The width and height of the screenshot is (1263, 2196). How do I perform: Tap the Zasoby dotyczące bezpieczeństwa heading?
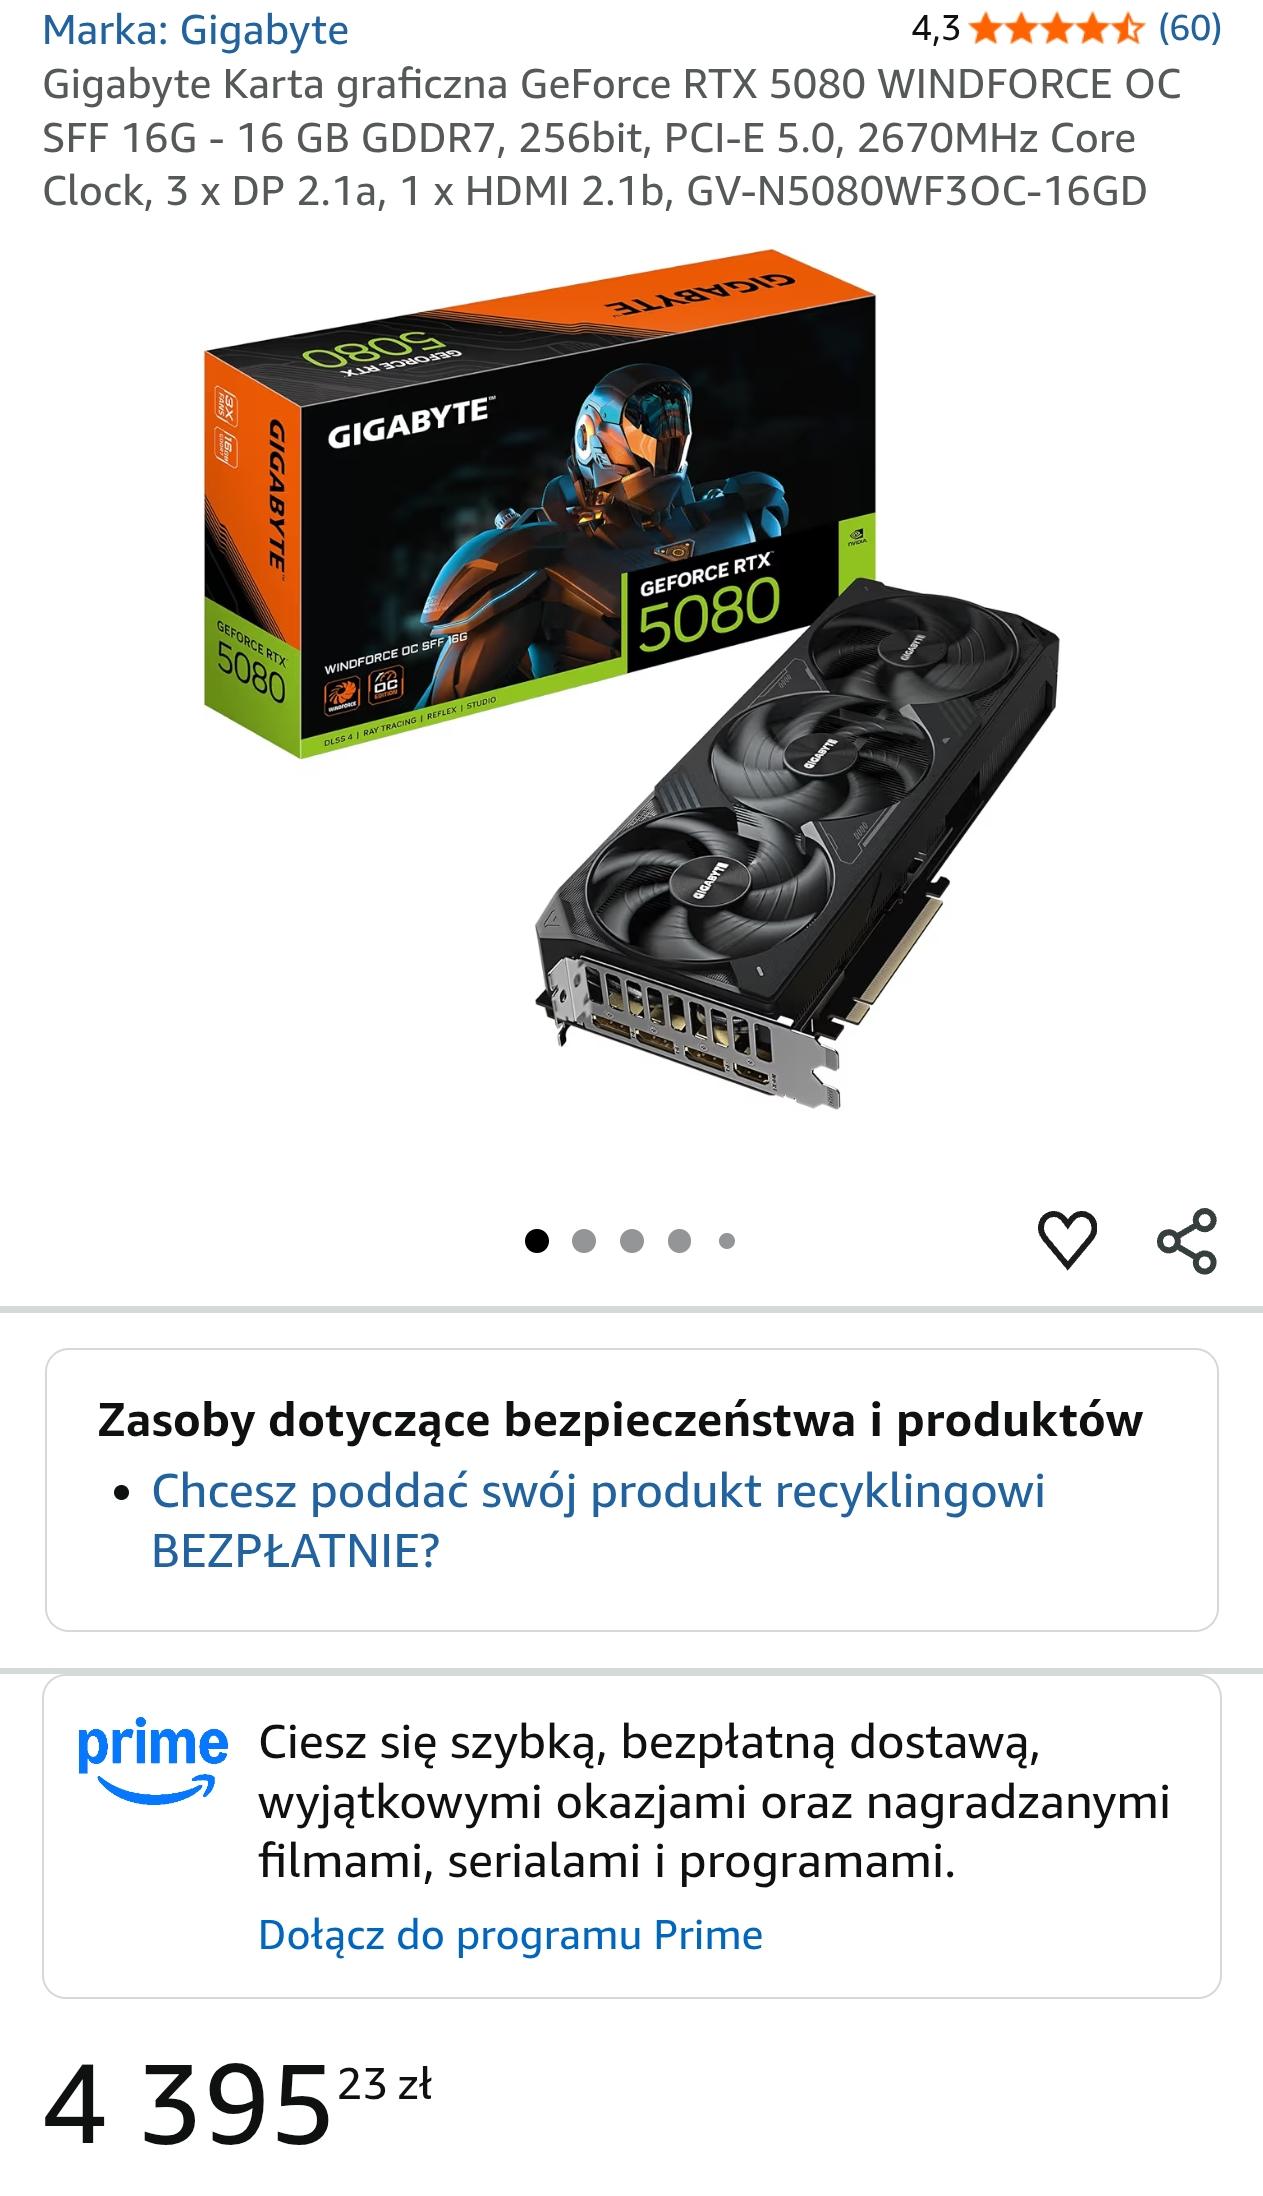coord(620,1420)
